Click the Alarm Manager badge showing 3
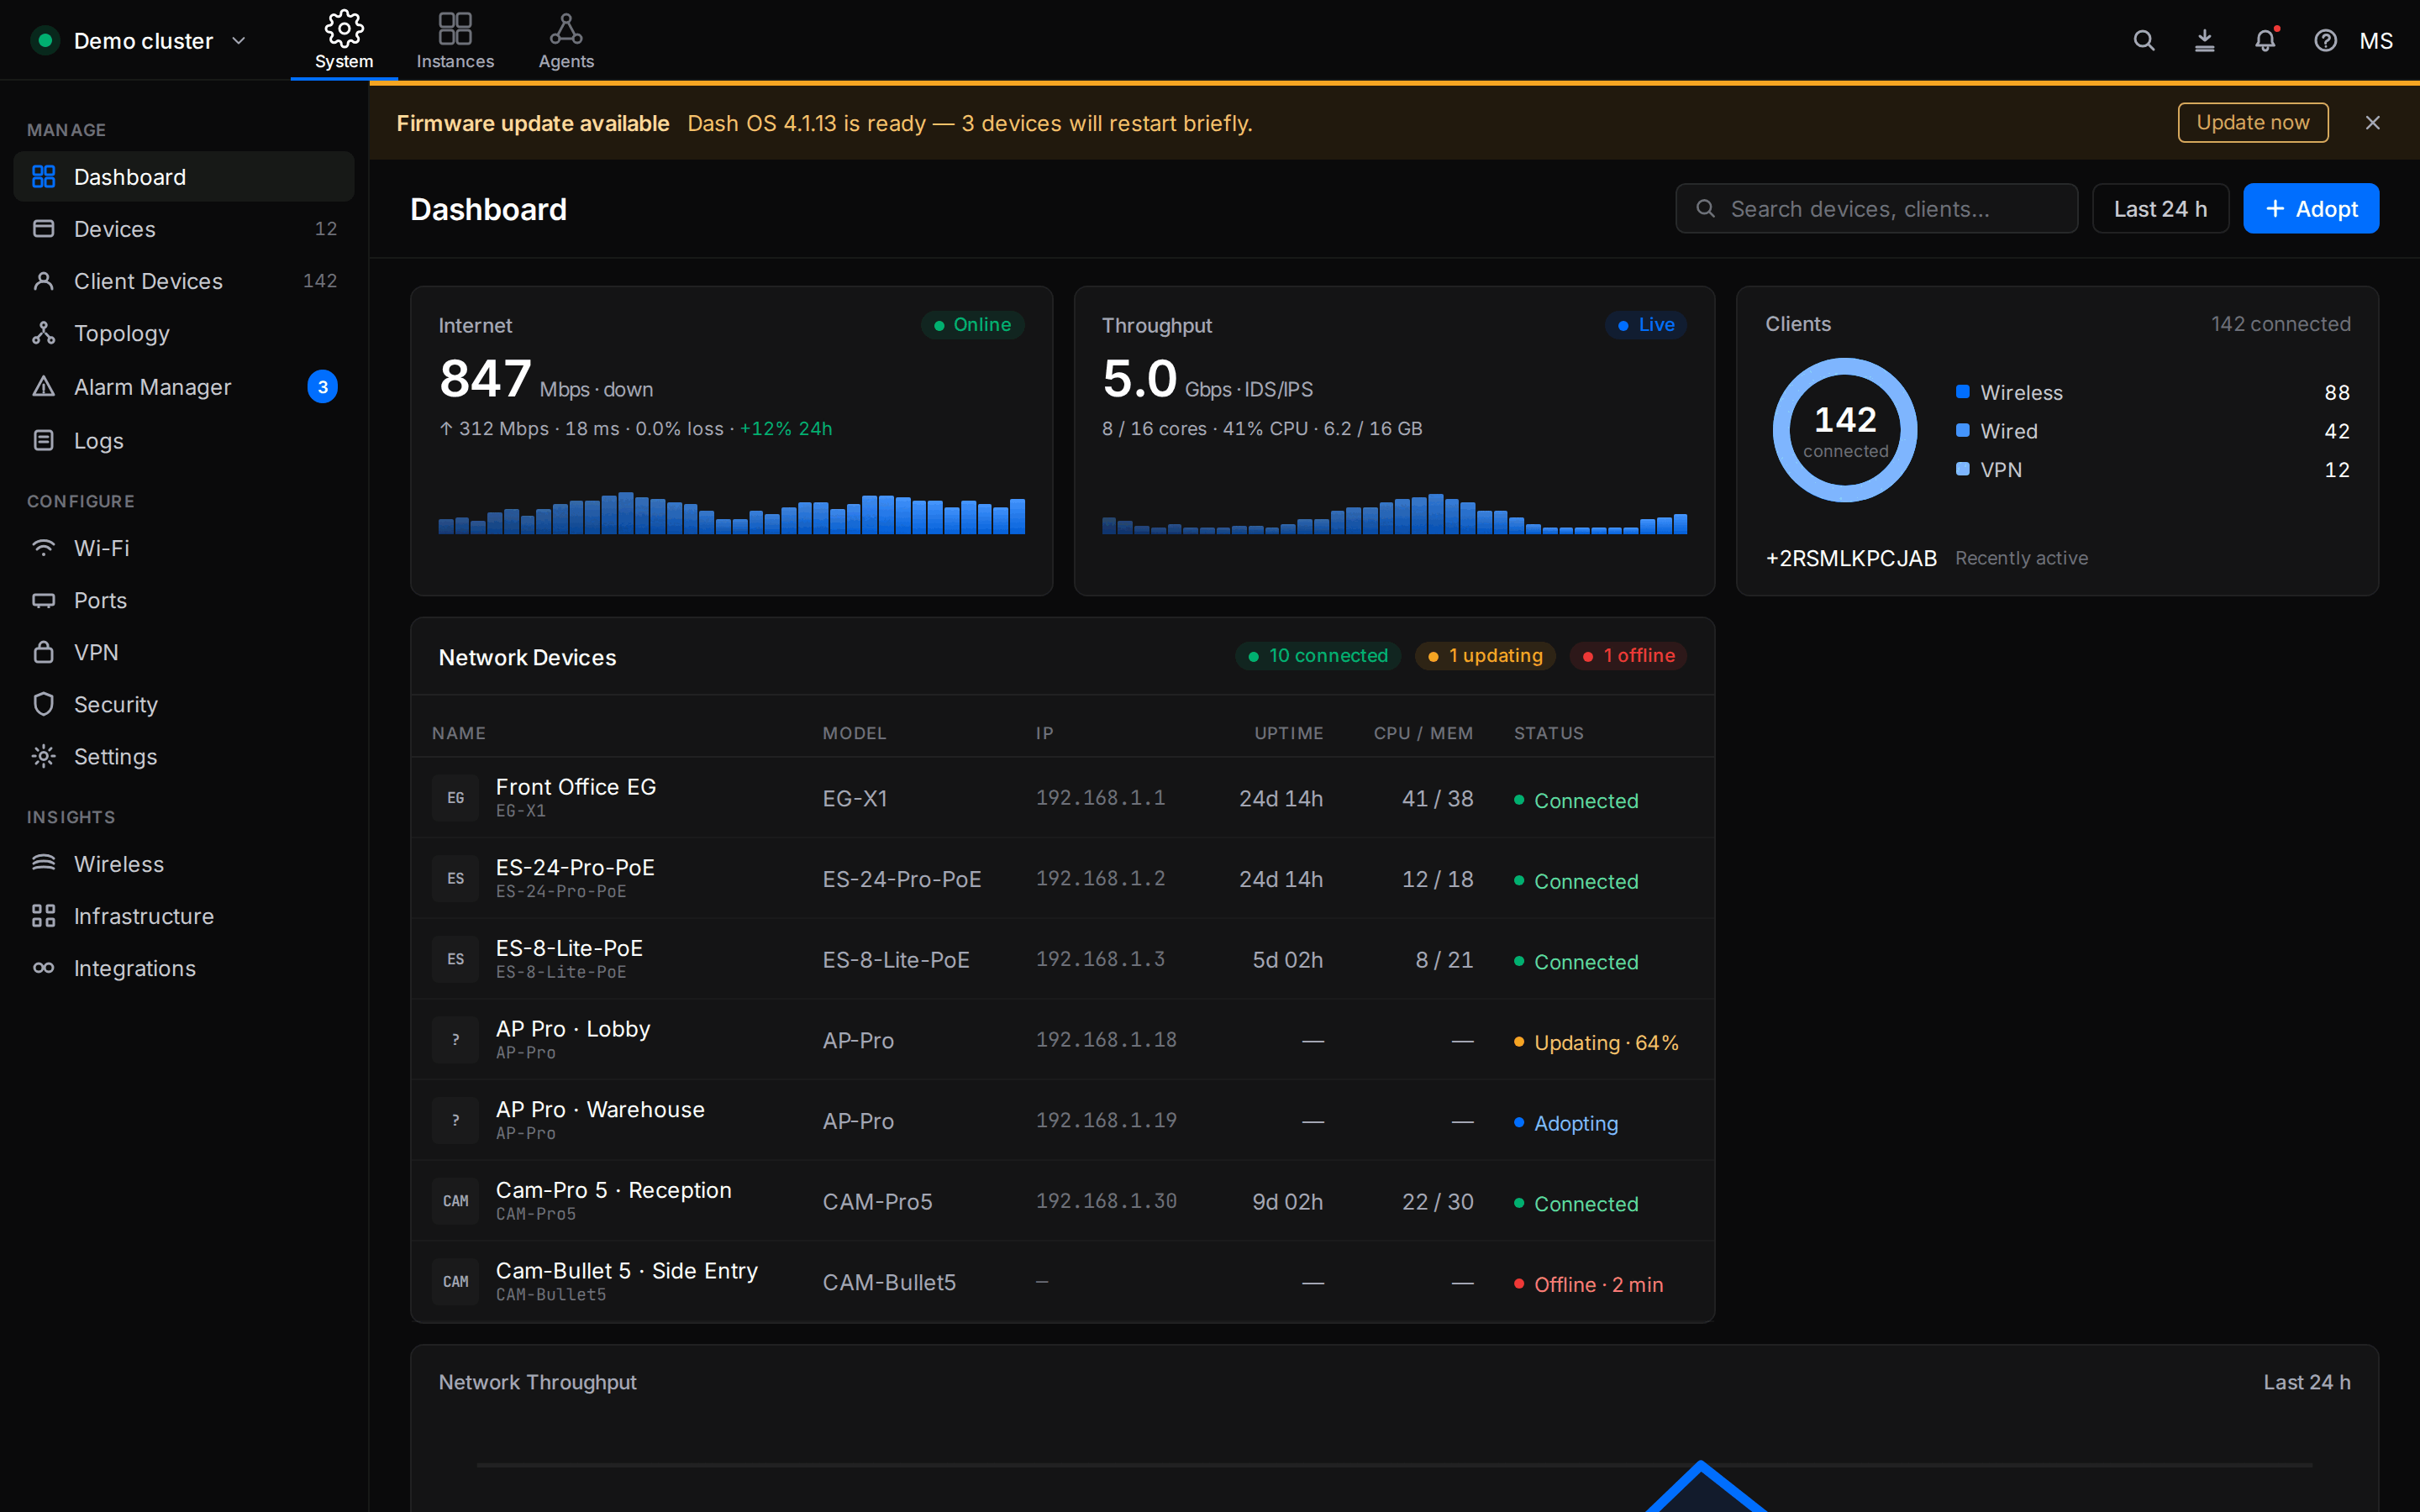The height and width of the screenshot is (1512, 2420). [322, 387]
